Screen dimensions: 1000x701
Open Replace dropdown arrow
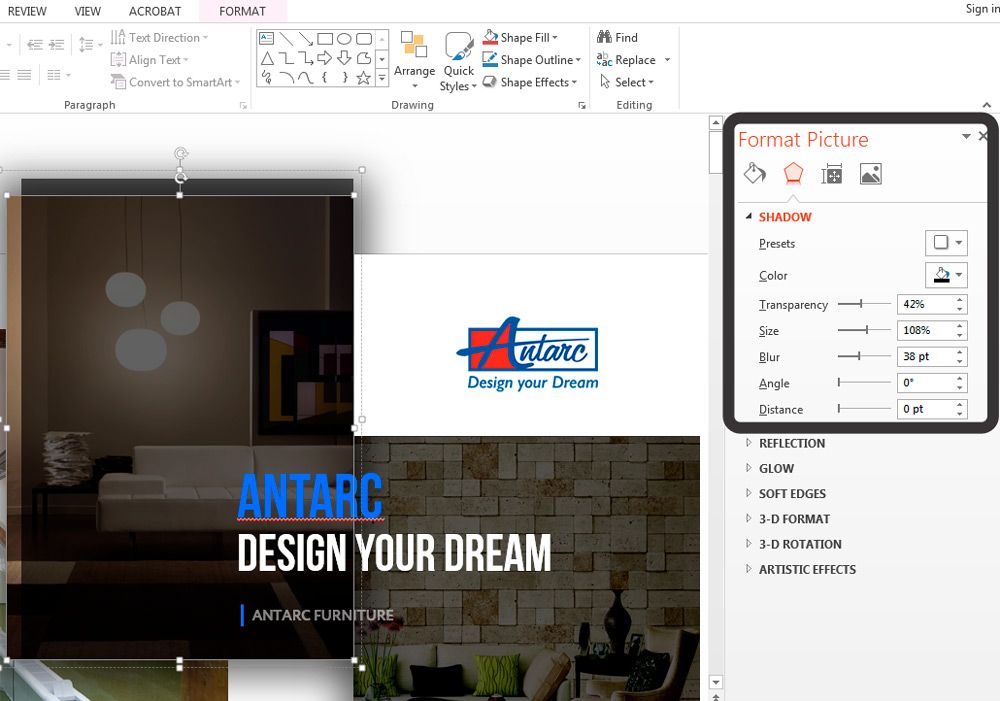(x=667, y=60)
